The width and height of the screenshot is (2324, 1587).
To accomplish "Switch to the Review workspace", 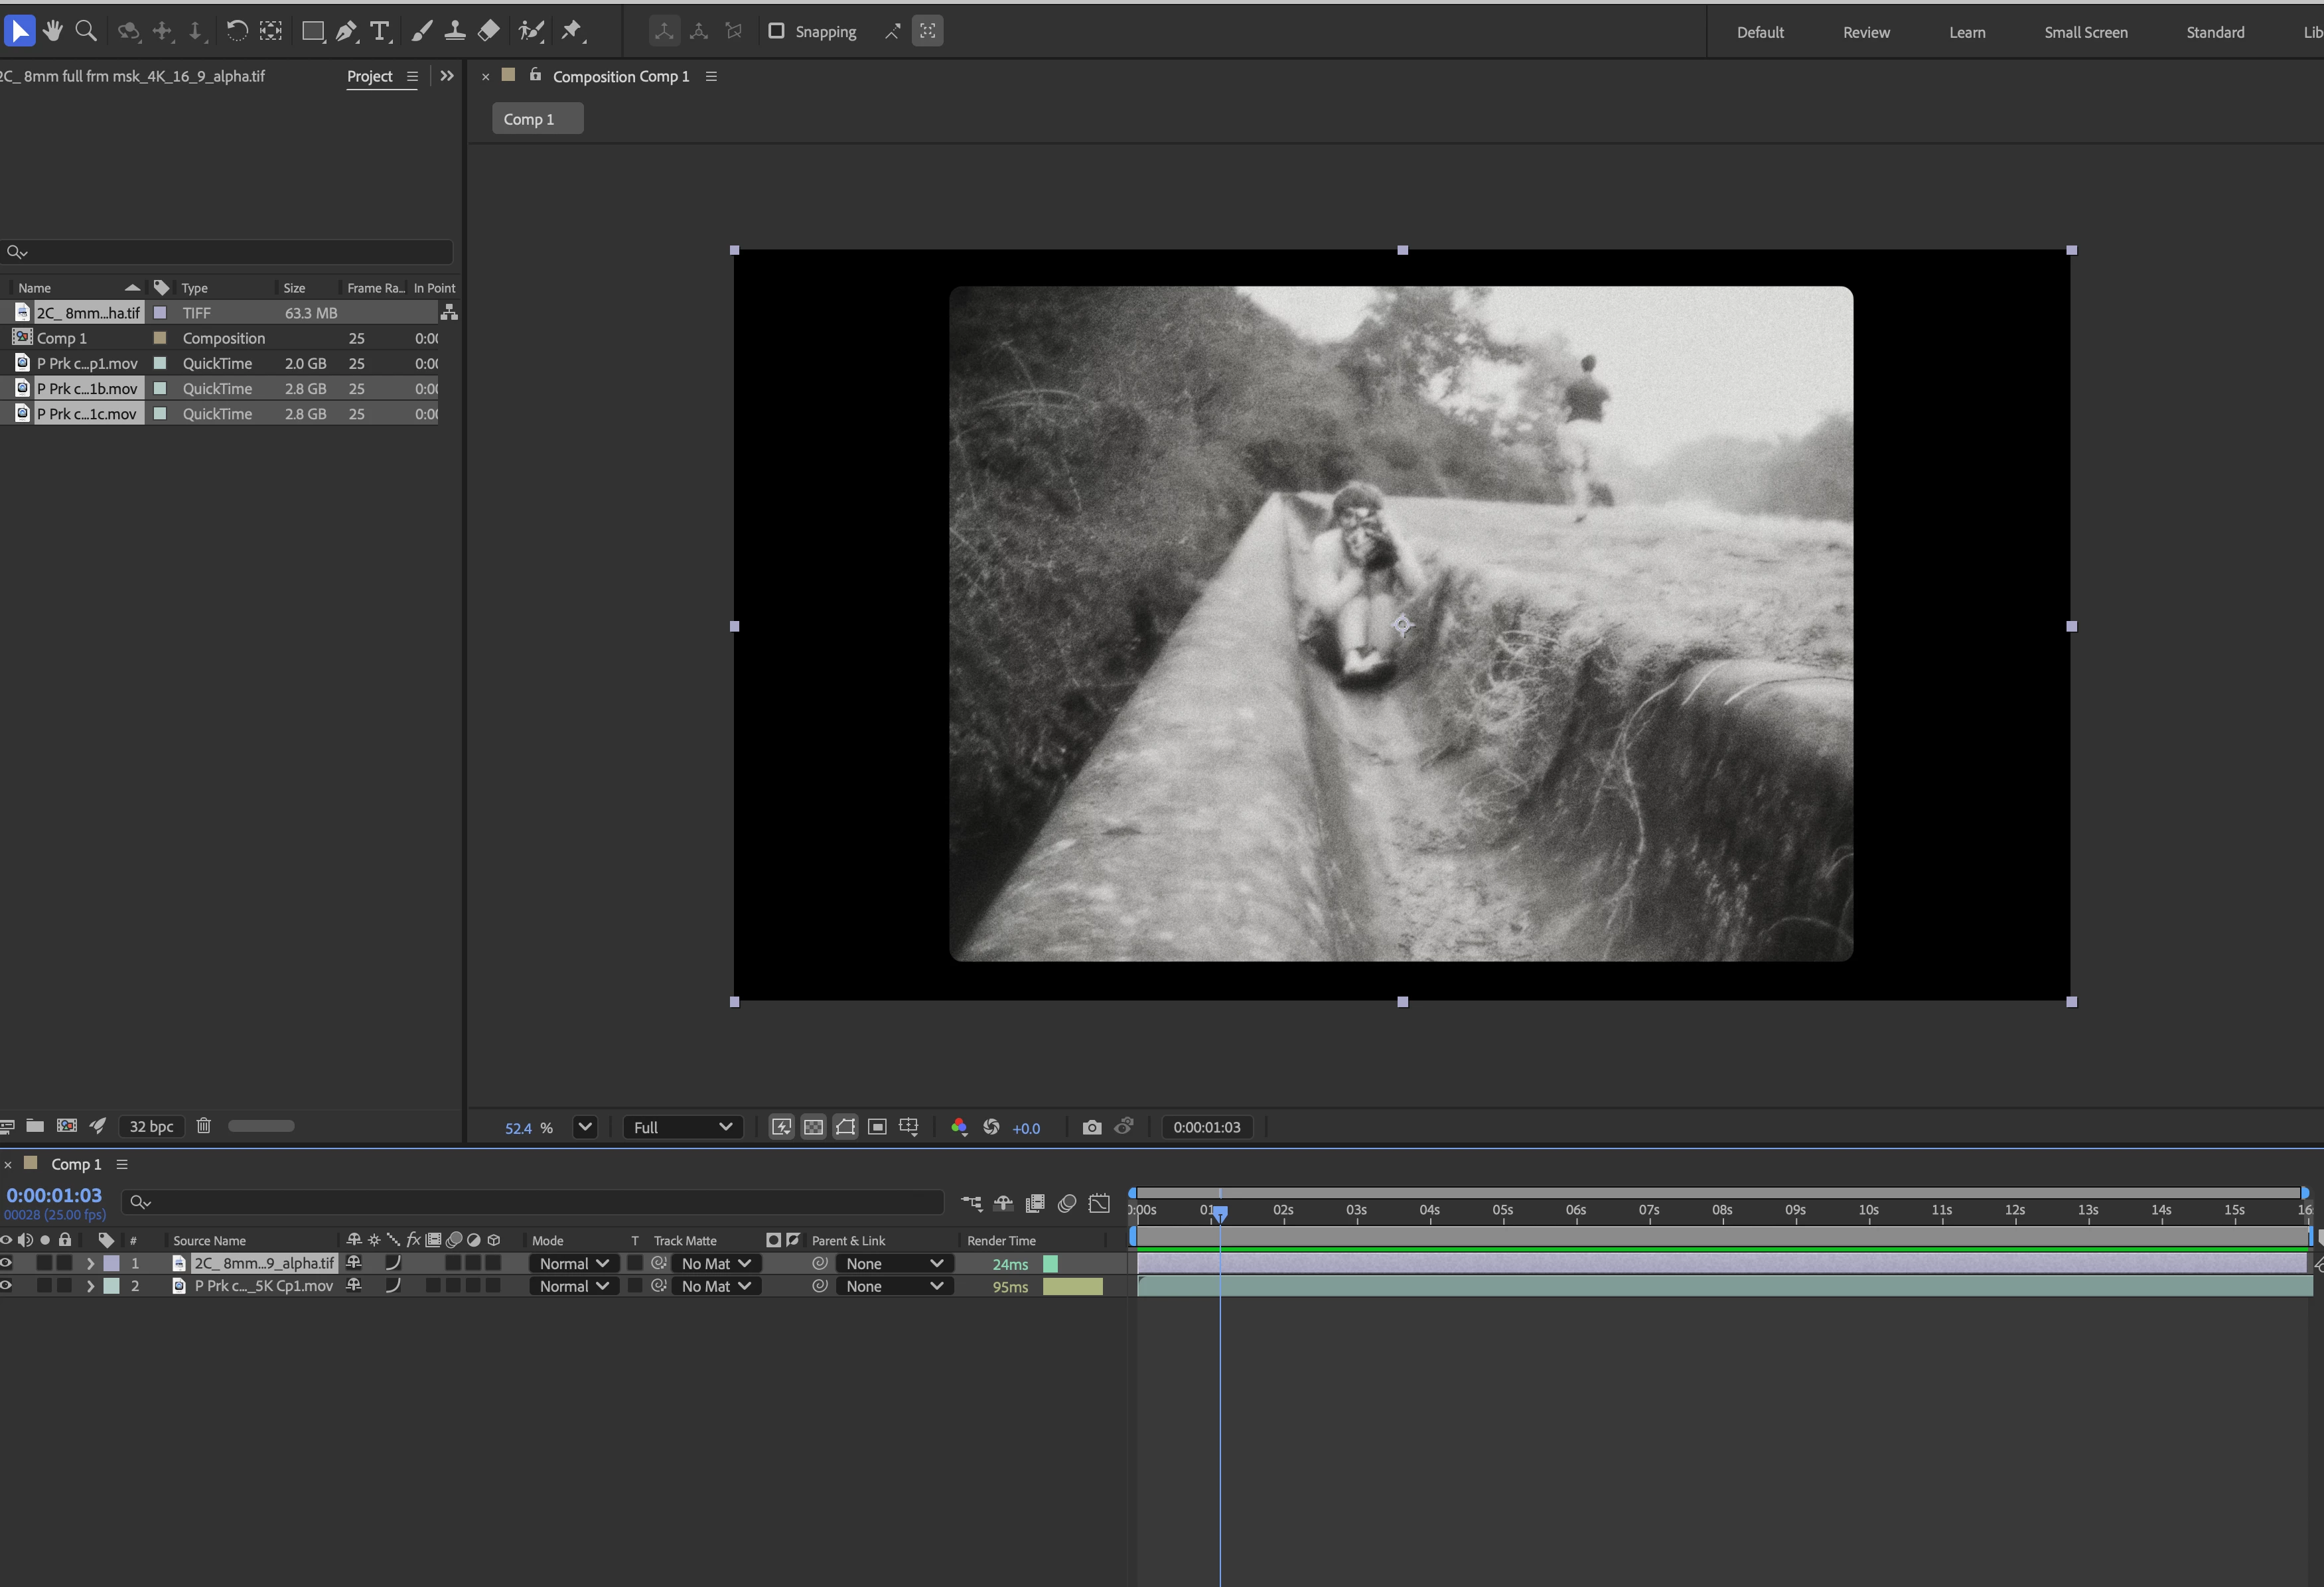I will click(x=1865, y=32).
